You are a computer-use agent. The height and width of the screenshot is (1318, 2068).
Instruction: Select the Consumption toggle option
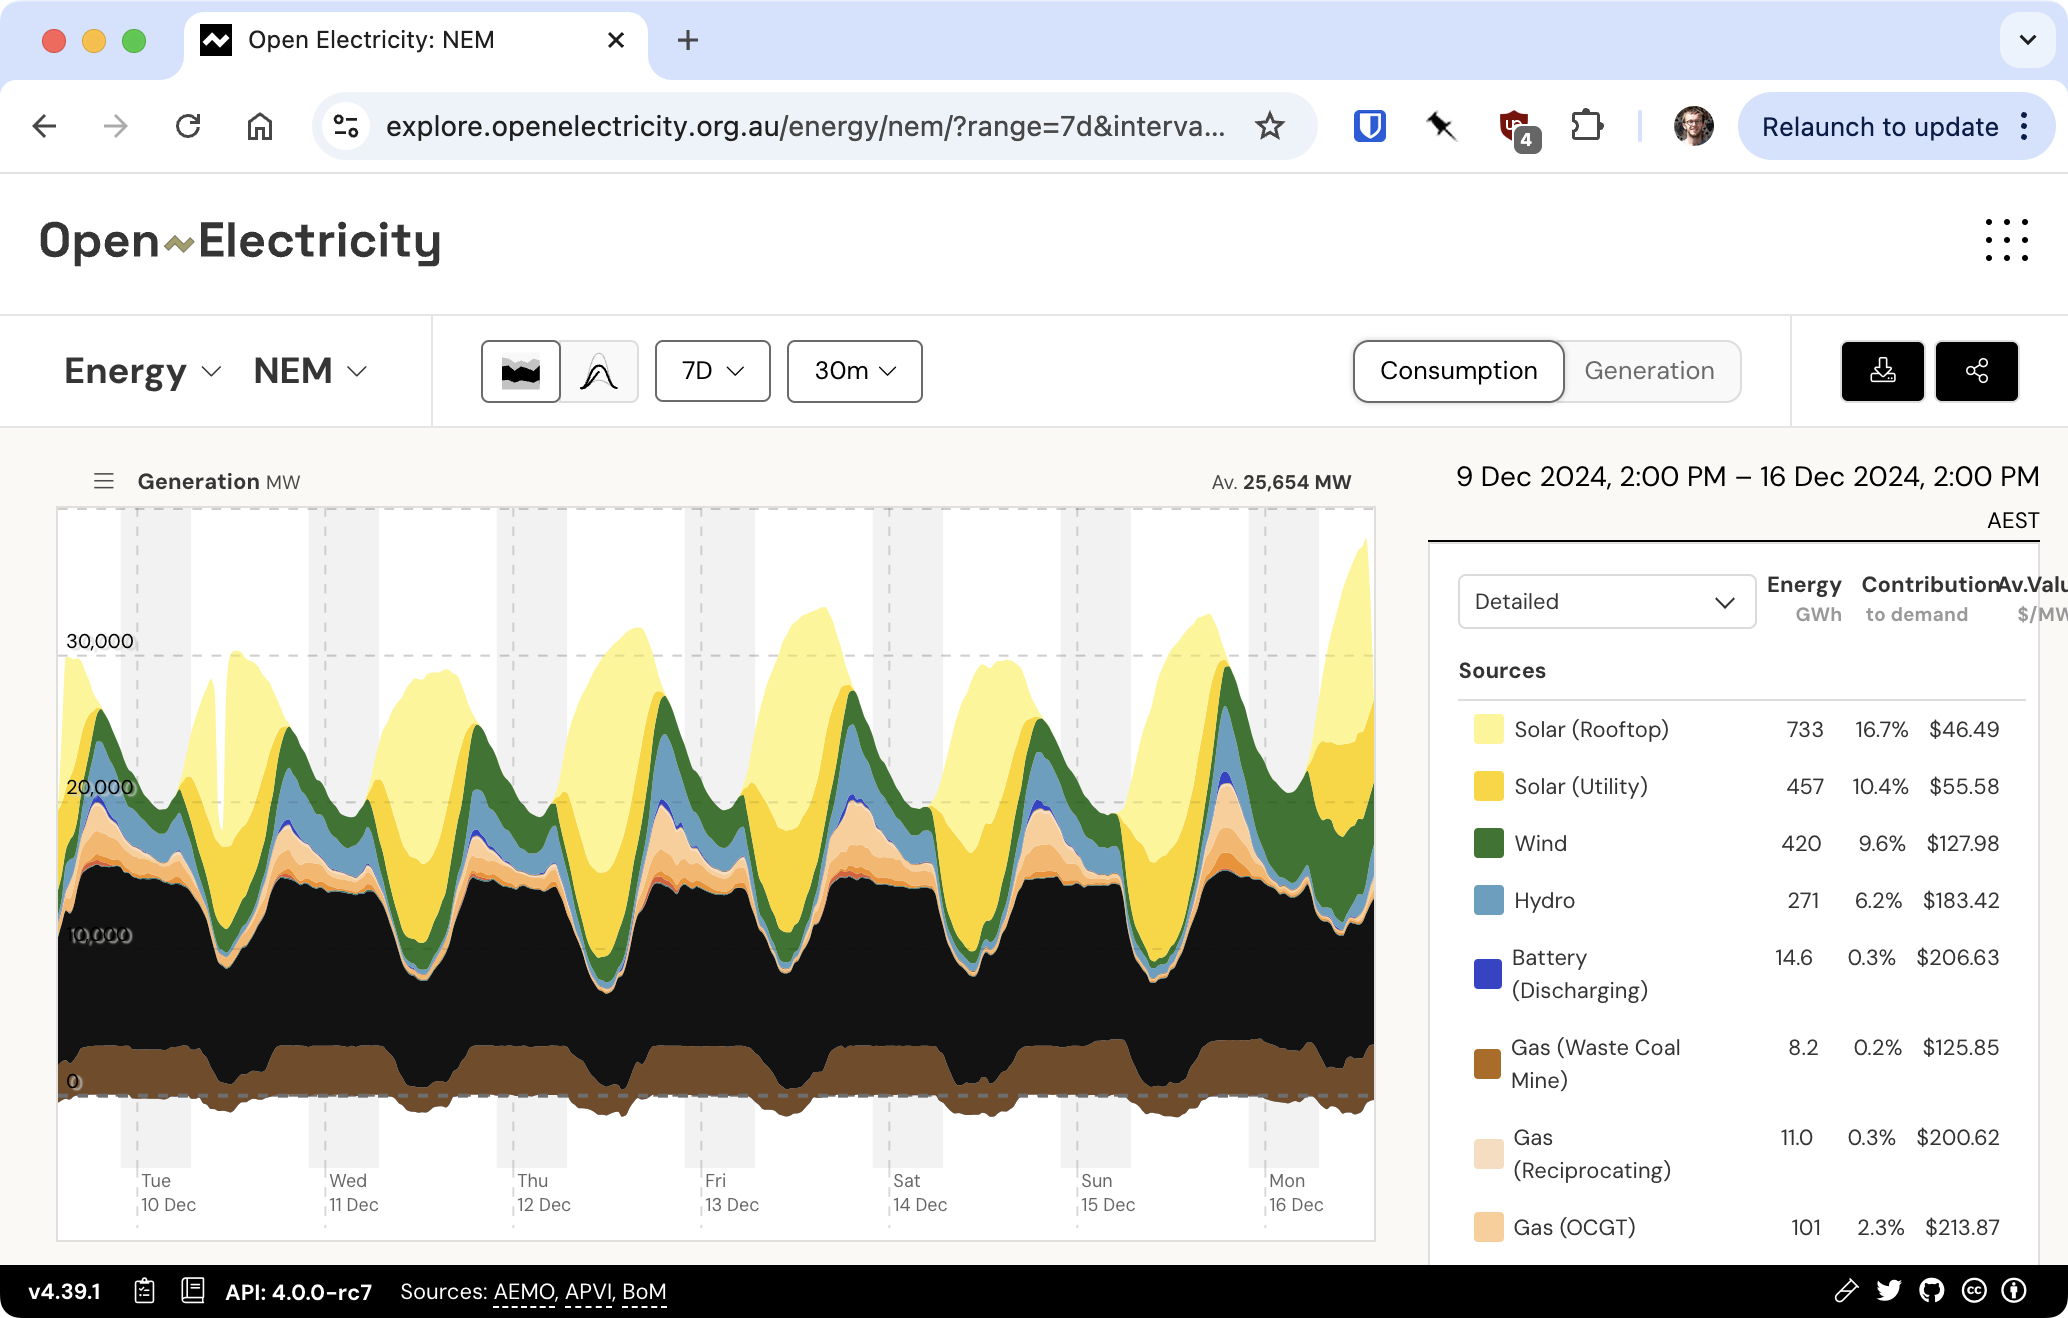click(1458, 371)
